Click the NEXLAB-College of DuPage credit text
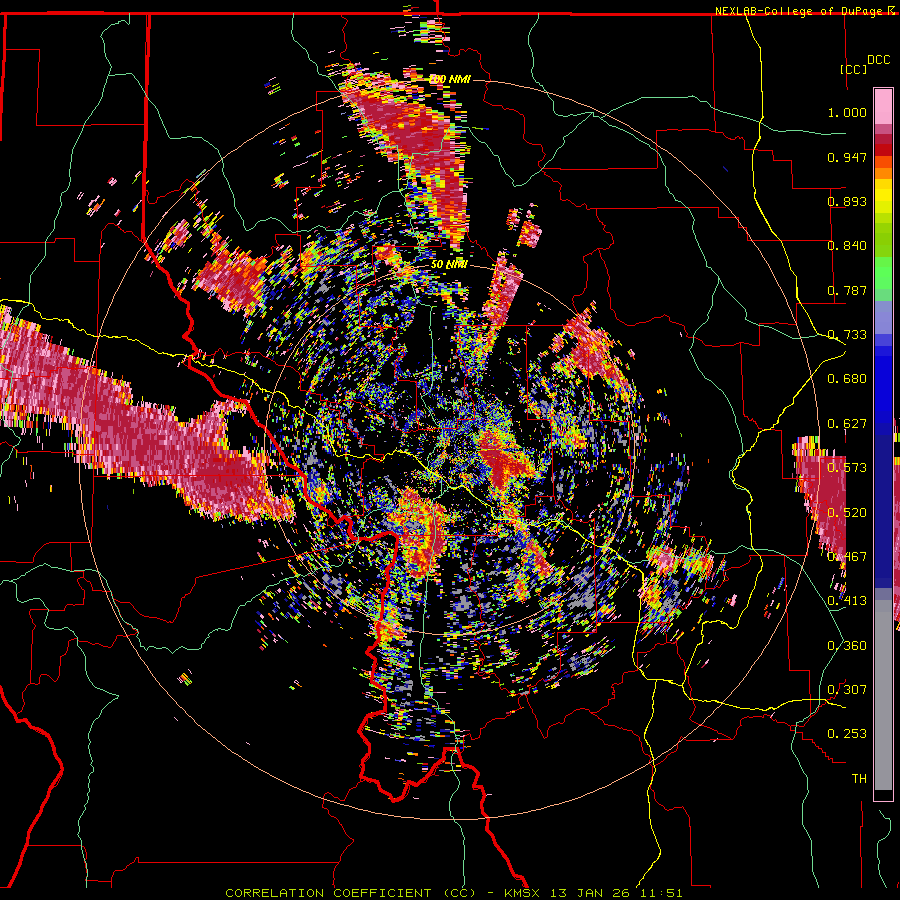Image resolution: width=900 pixels, height=900 pixels. [x=800, y=11]
